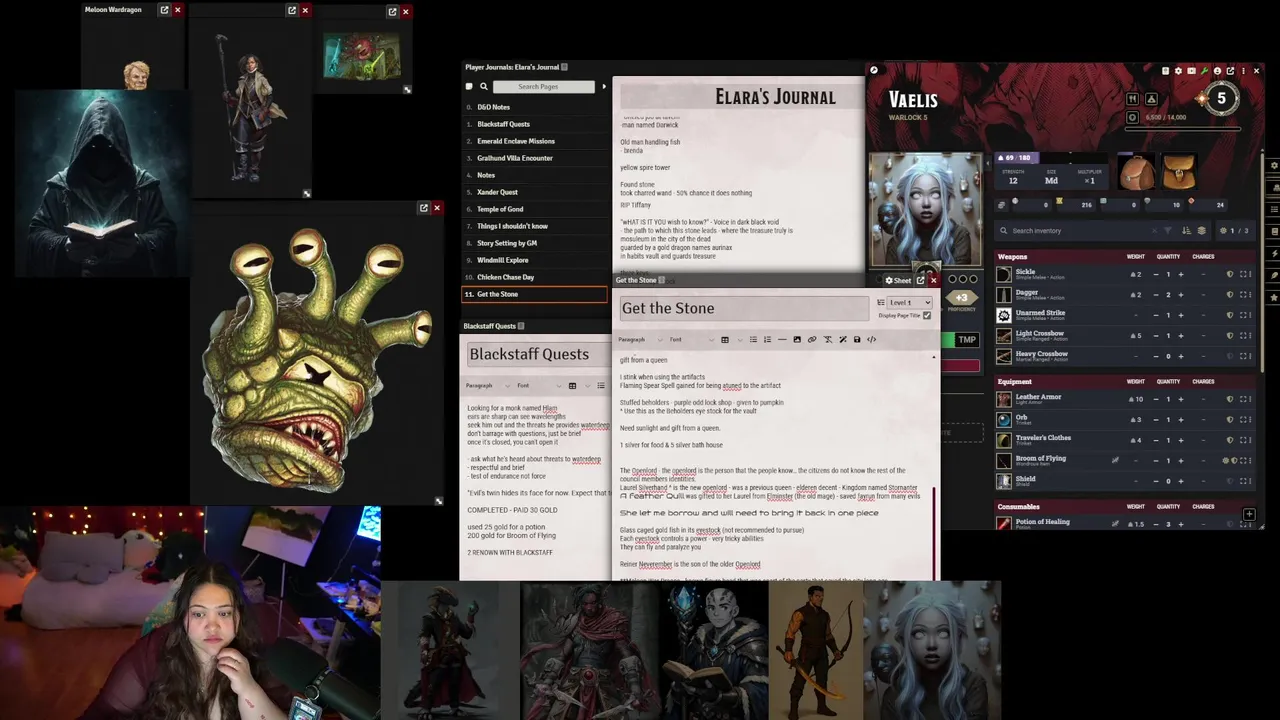Expand table options arrow in Get the Stone editor
Viewport: 1280px width, 720px height.
point(740,339)
